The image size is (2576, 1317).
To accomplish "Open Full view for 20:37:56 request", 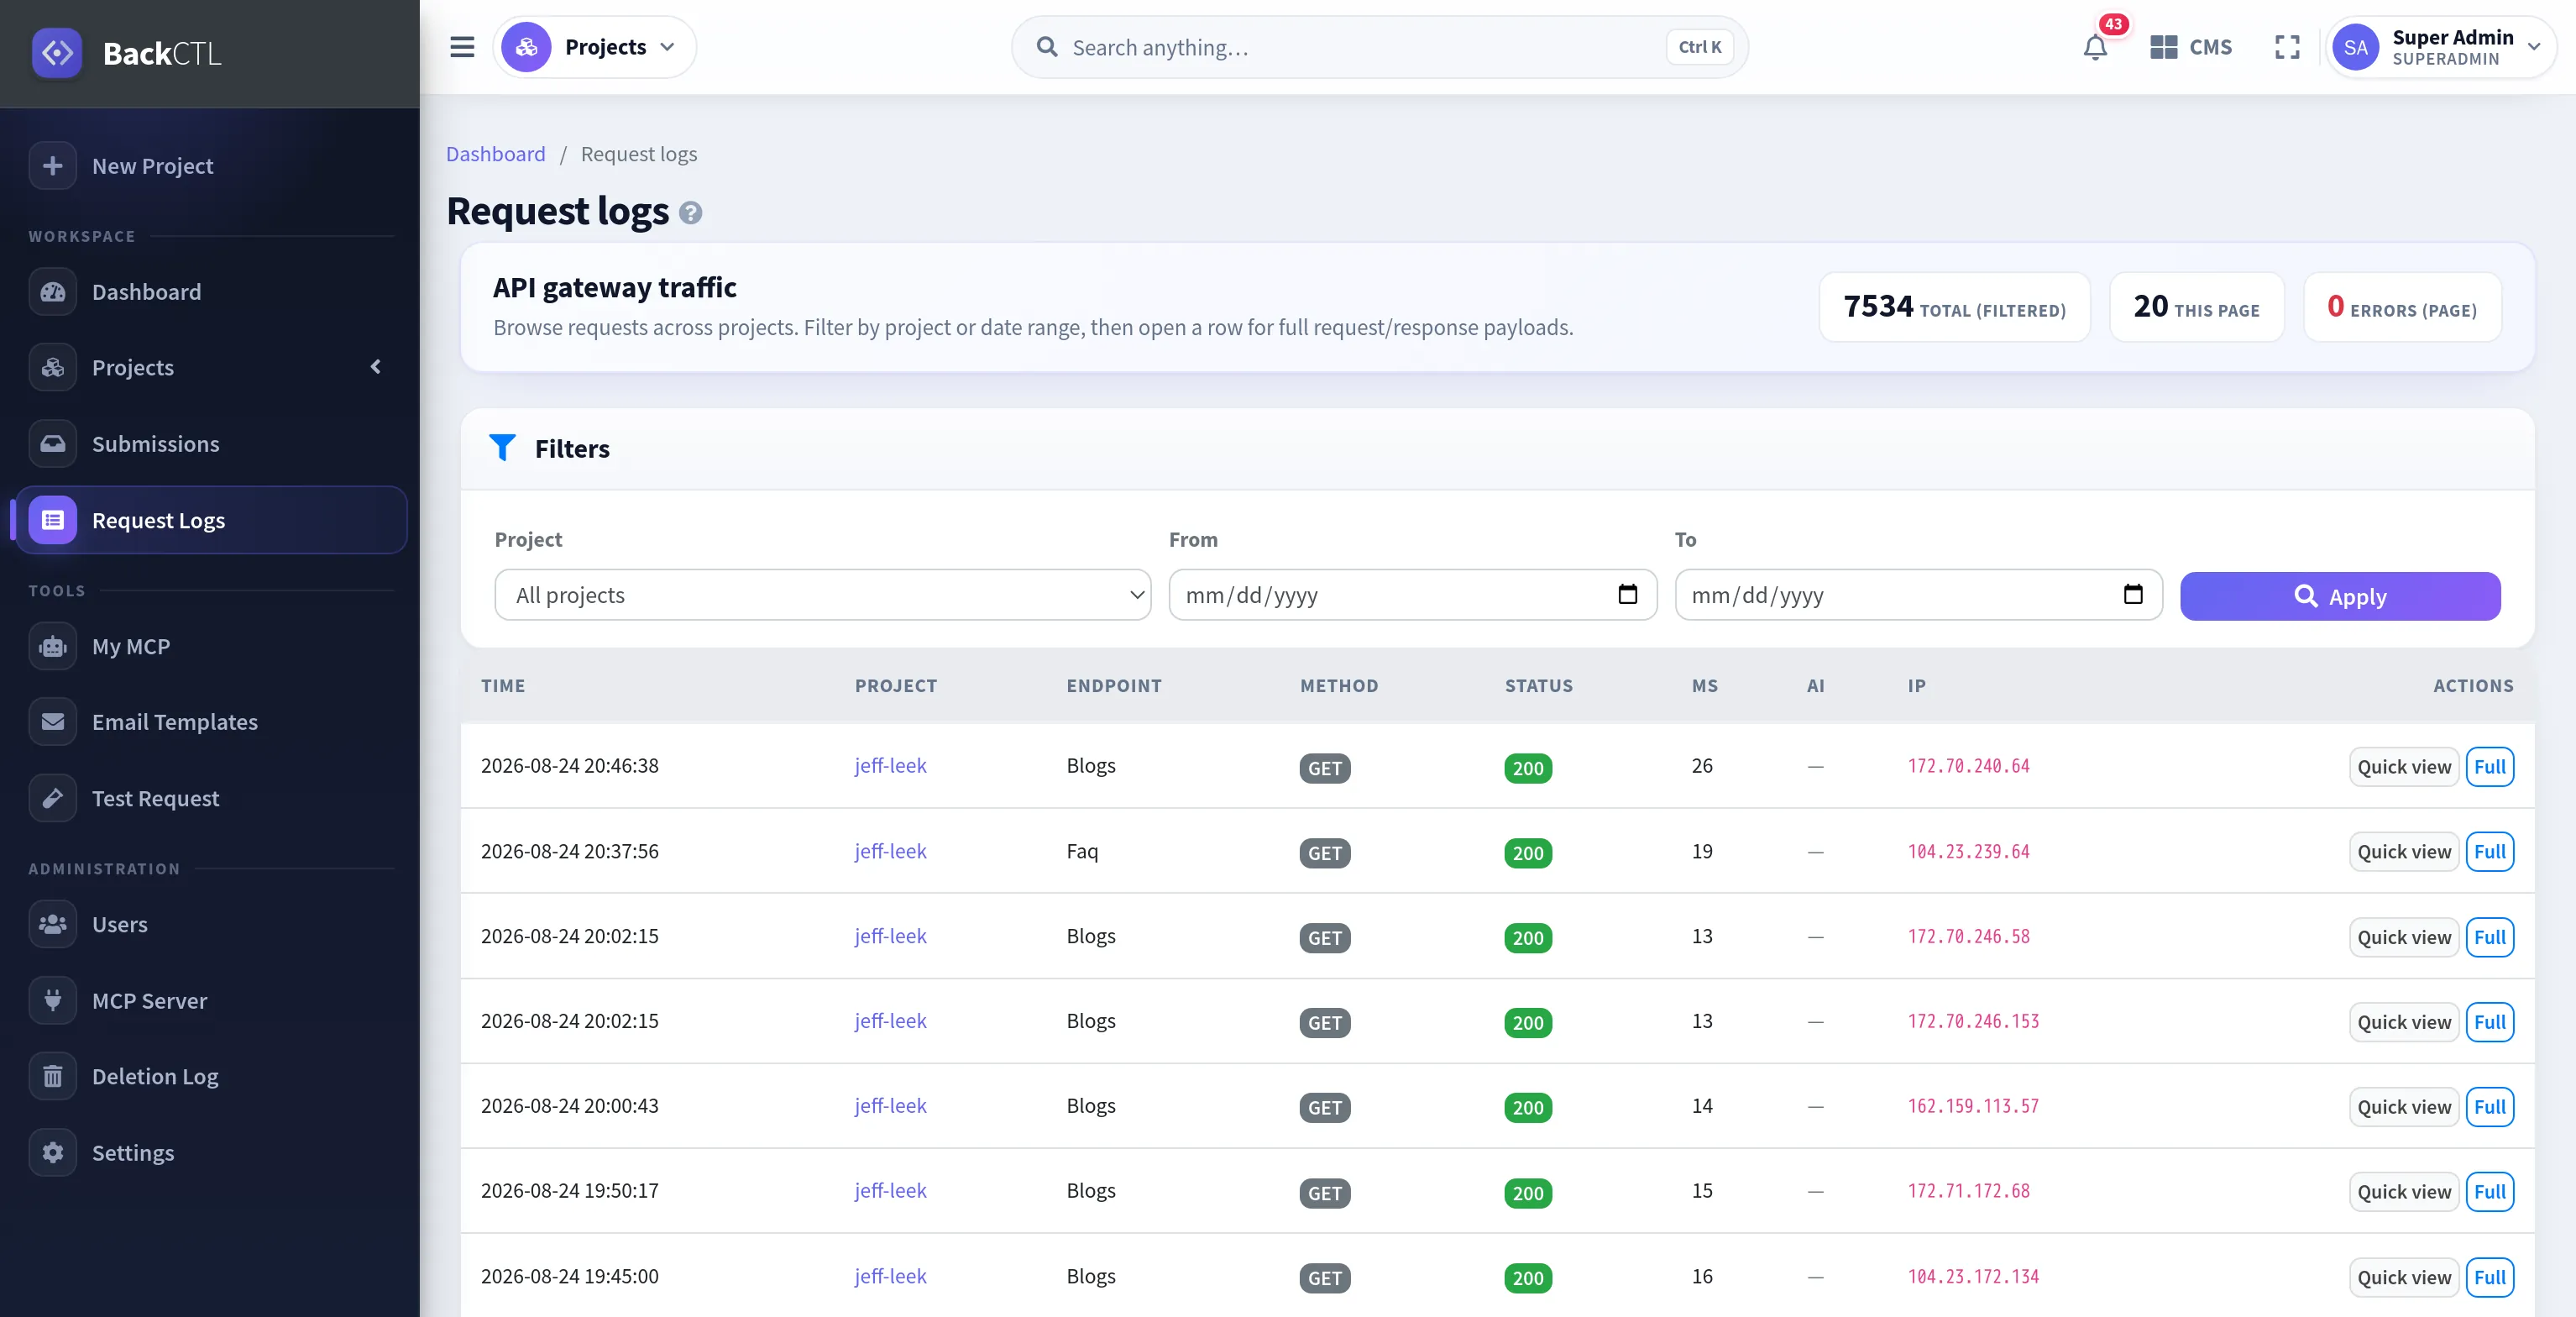I will tap(2490, 852).
